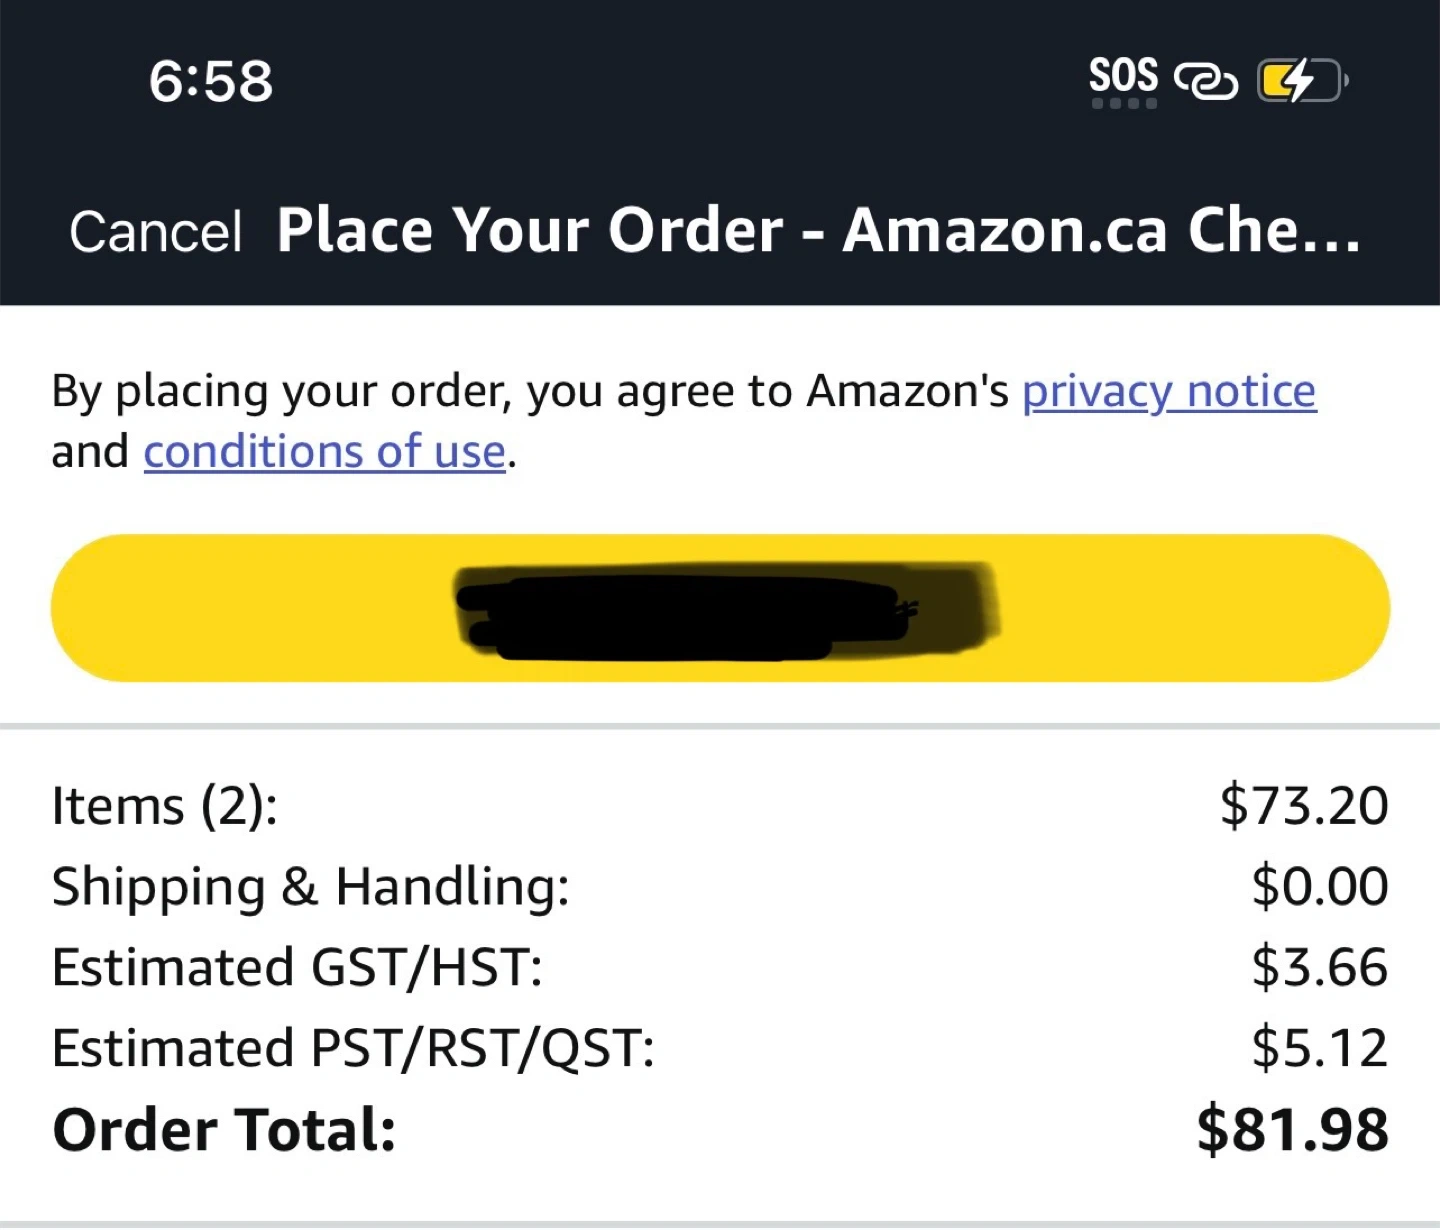
Task: Tap the Cancel button in header
Action: [x=155, y=232]
